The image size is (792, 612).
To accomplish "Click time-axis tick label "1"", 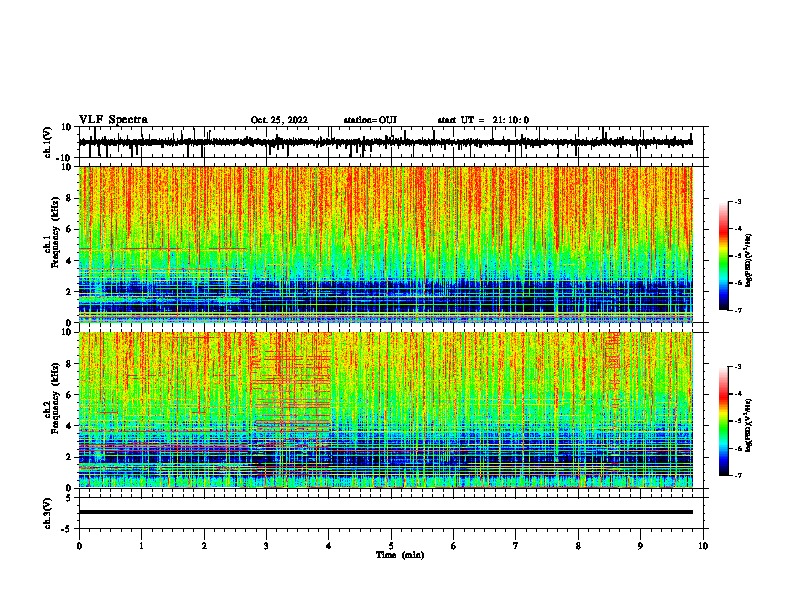I will [141, 546].
